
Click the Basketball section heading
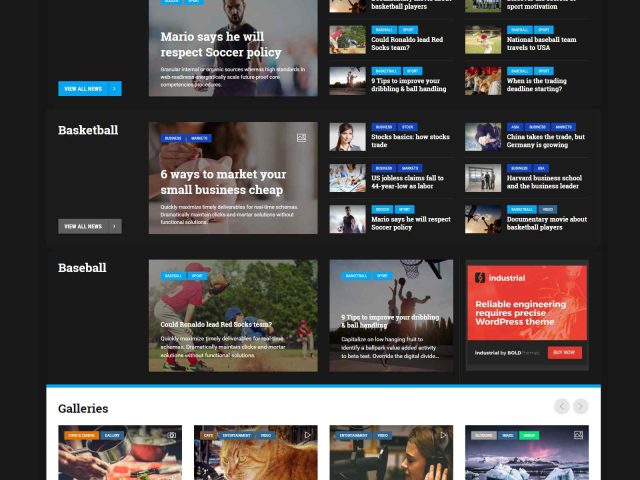(x=88, y=130)
